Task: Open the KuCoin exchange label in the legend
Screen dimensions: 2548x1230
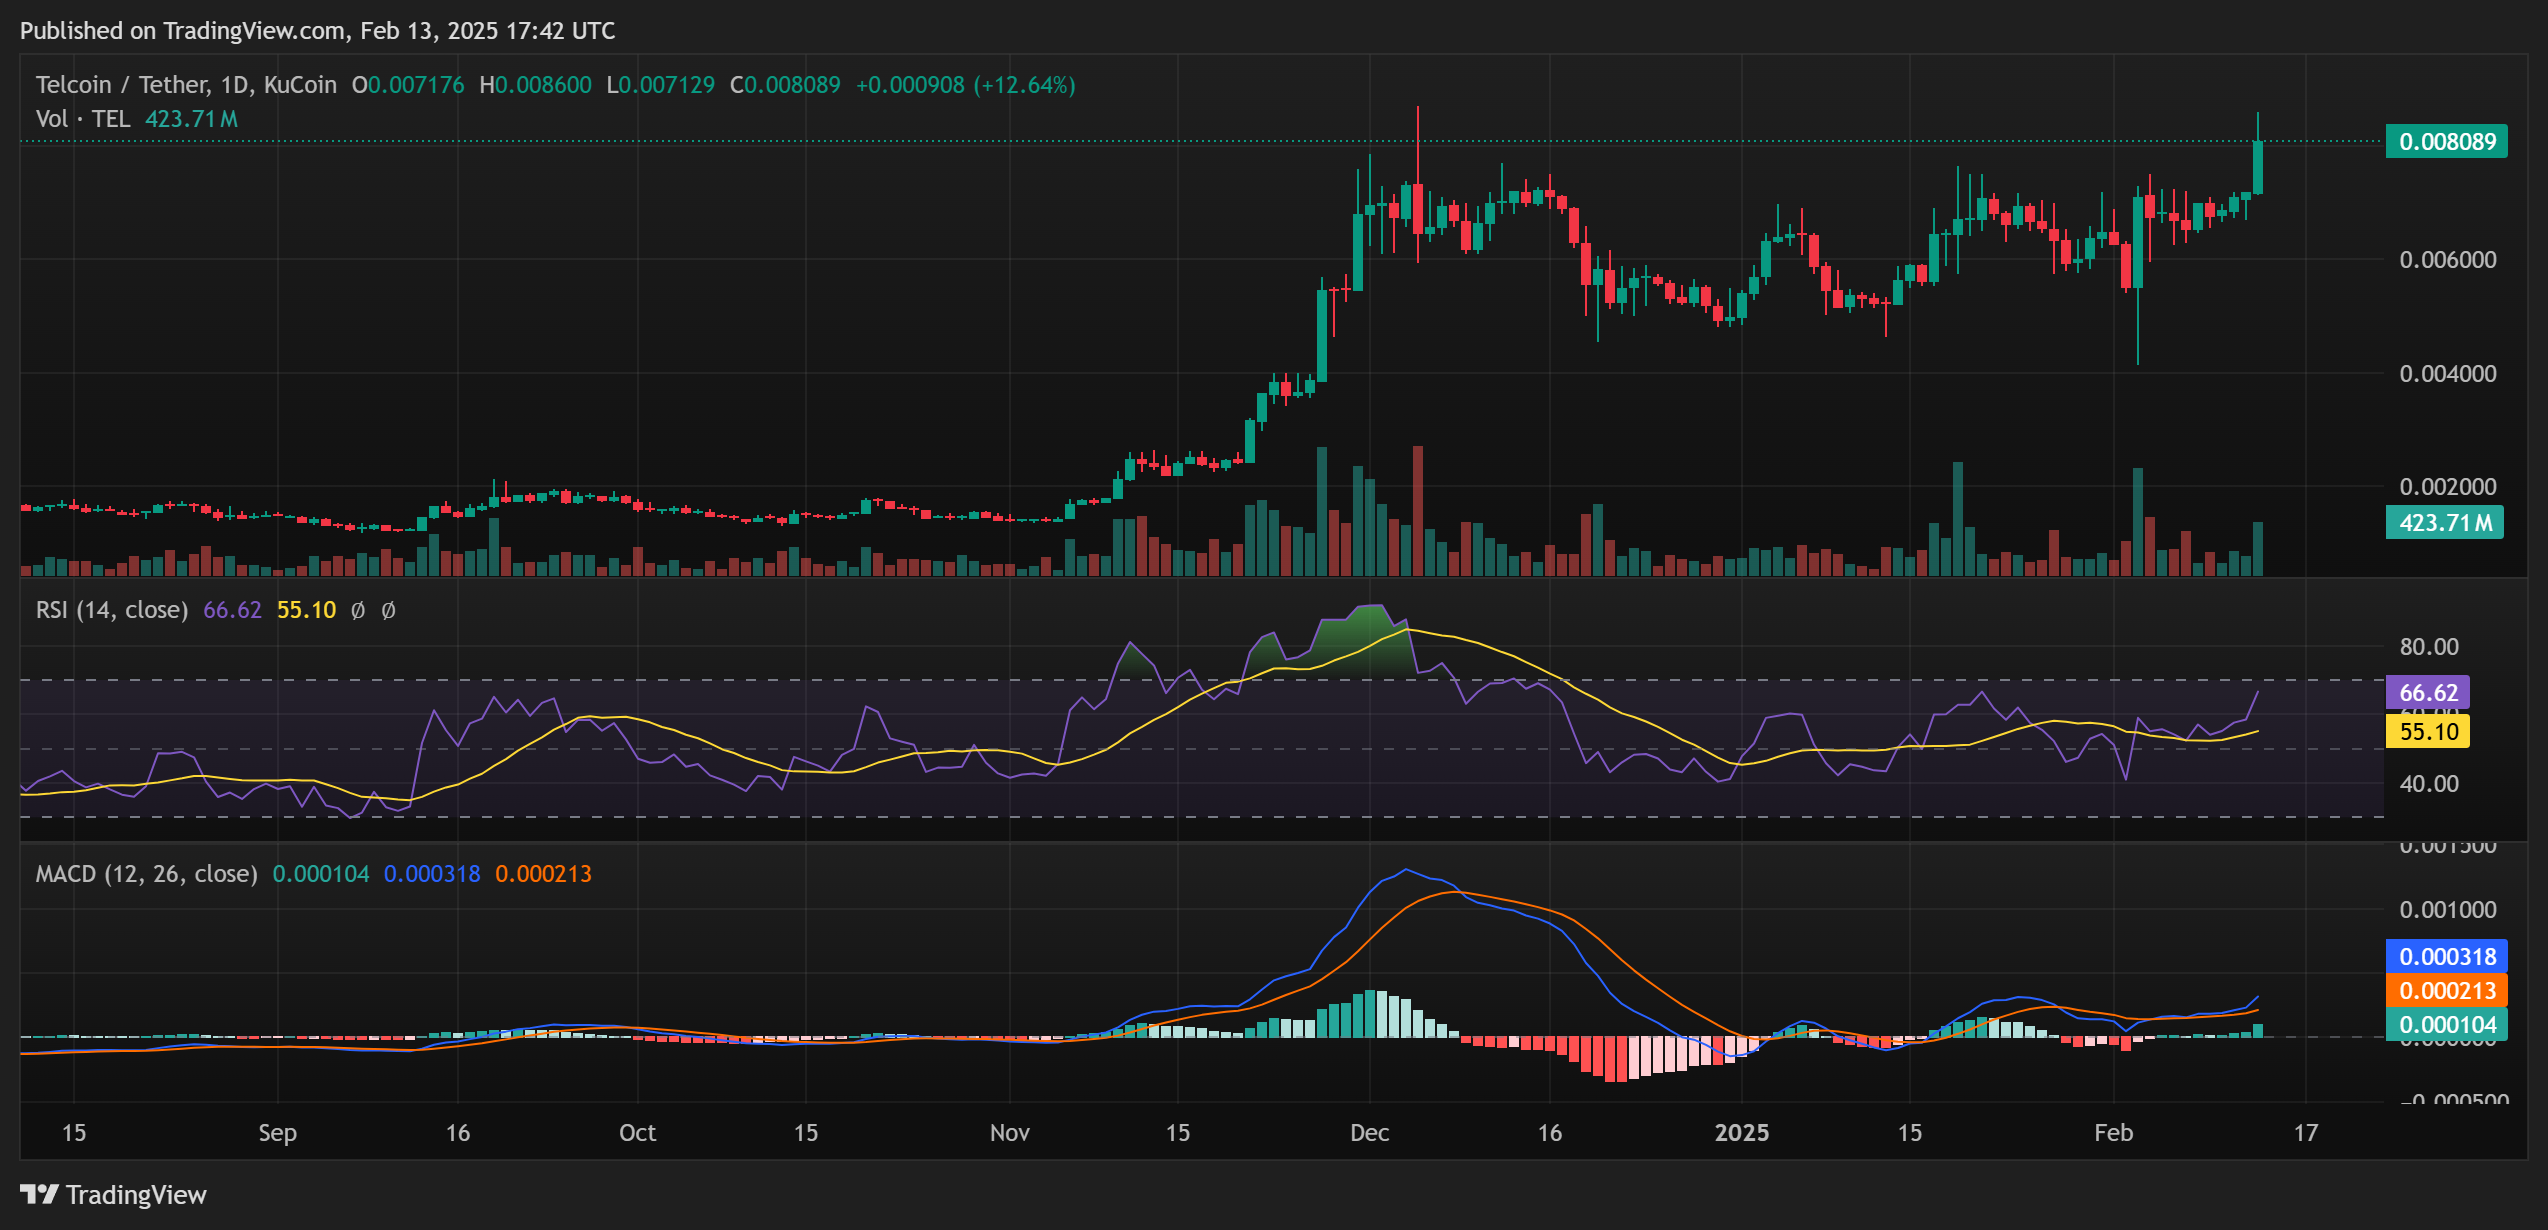Action: point(298,85)
